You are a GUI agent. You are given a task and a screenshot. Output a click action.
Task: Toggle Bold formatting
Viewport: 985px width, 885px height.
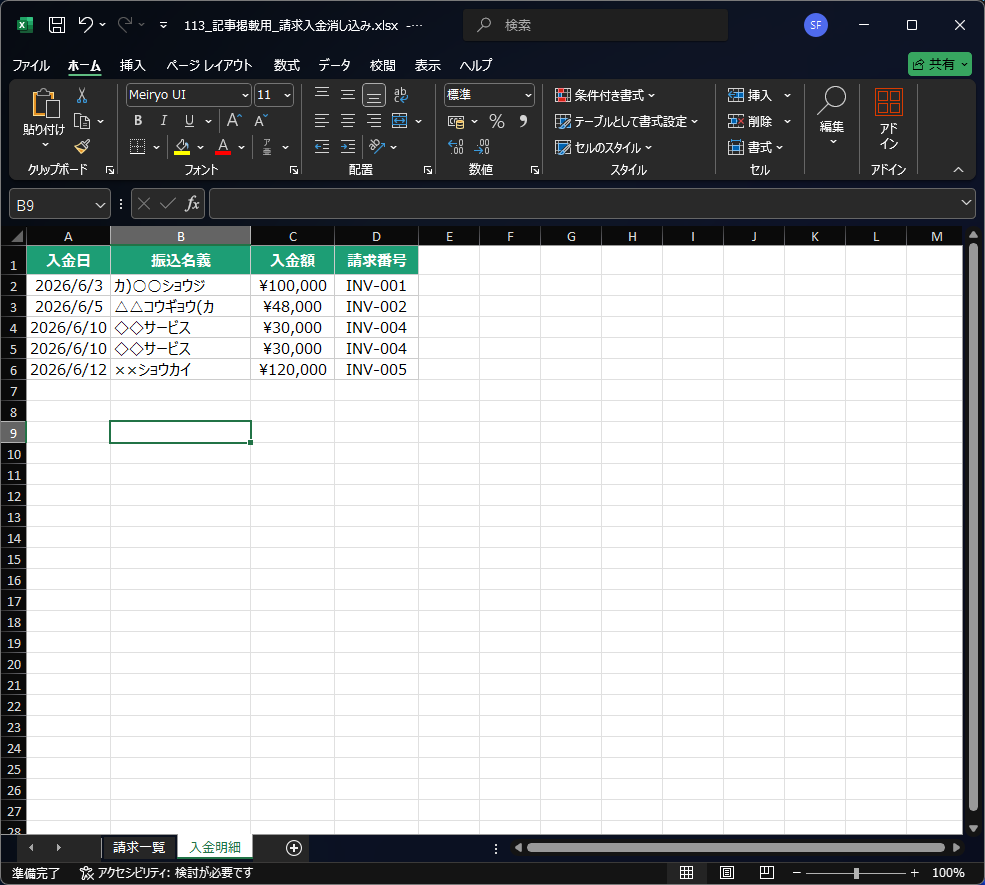click(138, 121)
